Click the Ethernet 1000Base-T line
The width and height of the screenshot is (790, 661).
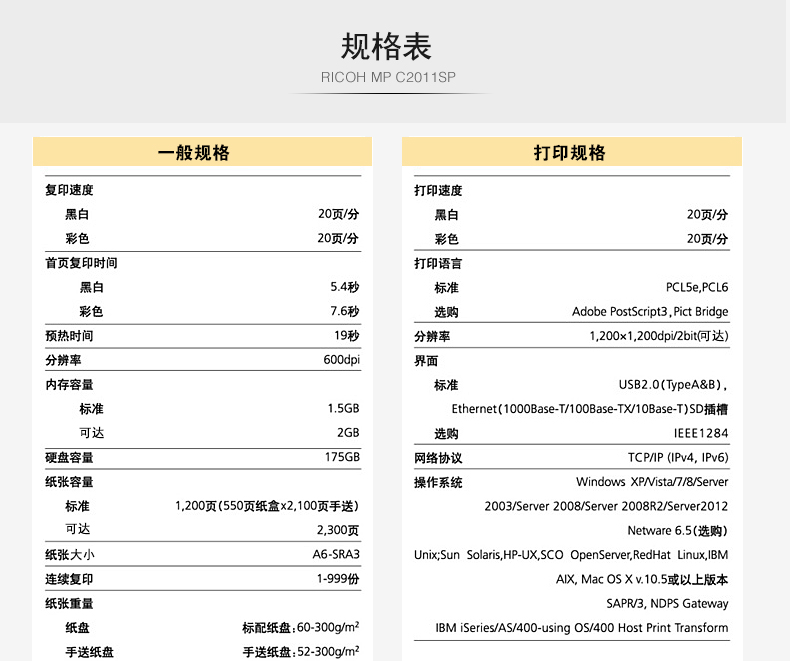pos(589,409)
